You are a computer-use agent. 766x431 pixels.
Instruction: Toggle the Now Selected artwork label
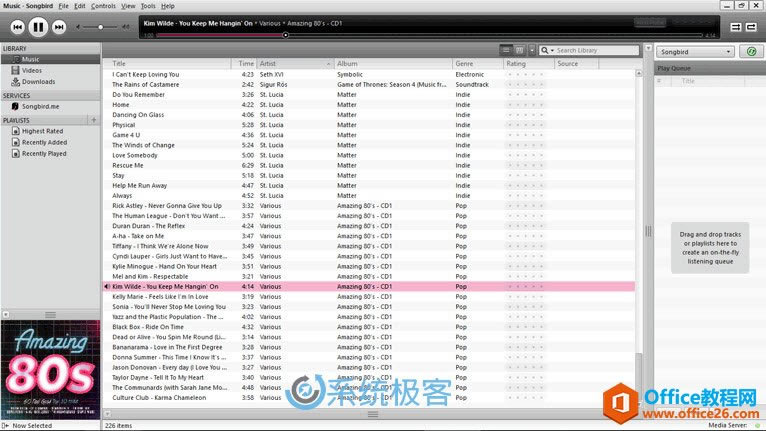tap(32, 426)
